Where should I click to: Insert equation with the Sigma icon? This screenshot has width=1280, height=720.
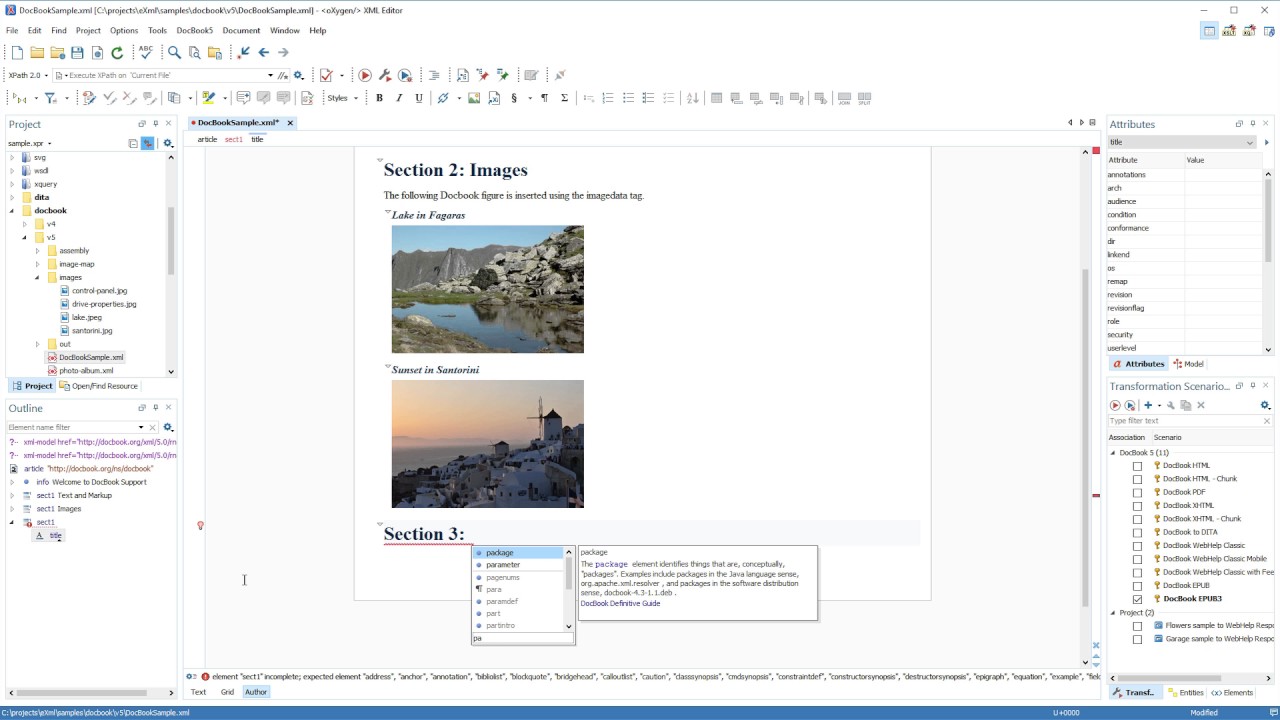[x=564, y=98]
